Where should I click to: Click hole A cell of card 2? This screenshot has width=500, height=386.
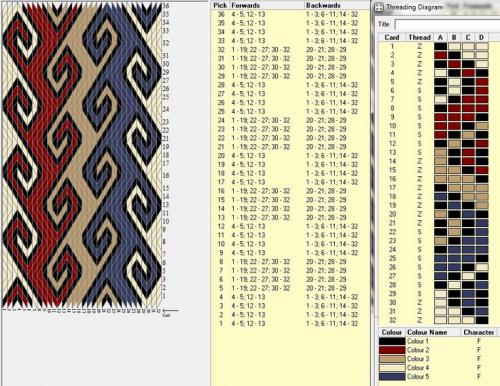click(440, 55)
